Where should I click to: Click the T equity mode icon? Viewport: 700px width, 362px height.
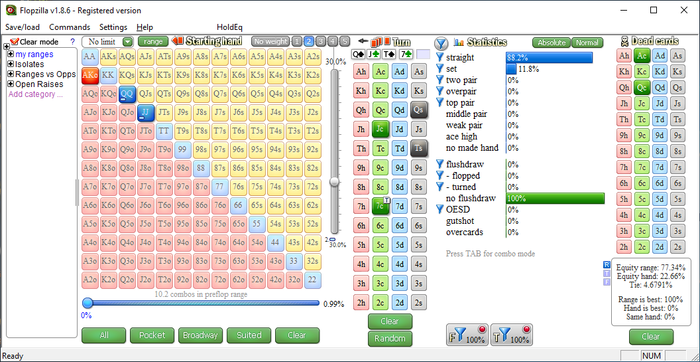point(606,273)
